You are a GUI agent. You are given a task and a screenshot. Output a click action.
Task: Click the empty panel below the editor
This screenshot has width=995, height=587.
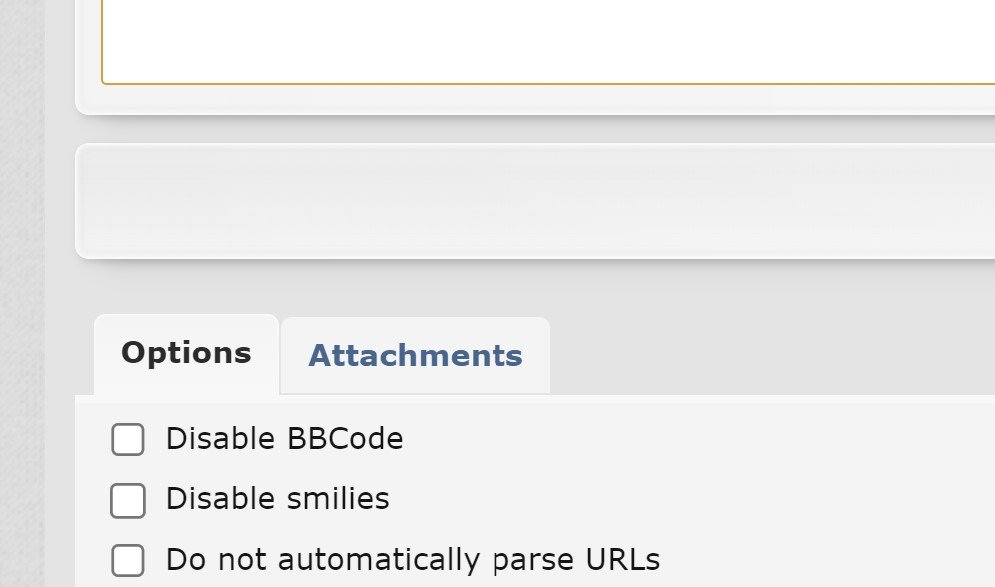point(536,201)
